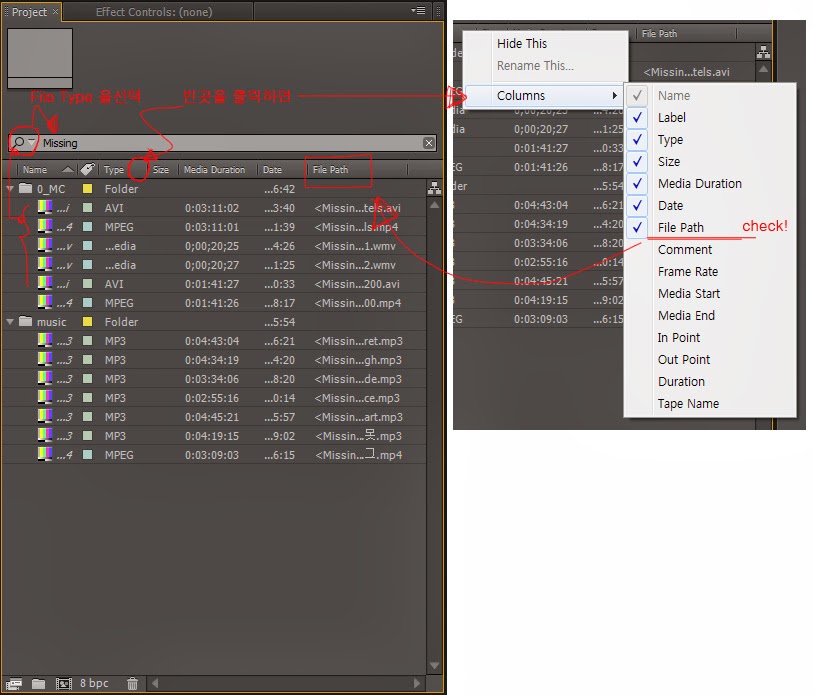Screen dimensions: 815x695
Task: Open the search options dropdown arrow
Action: coord(31,142)
